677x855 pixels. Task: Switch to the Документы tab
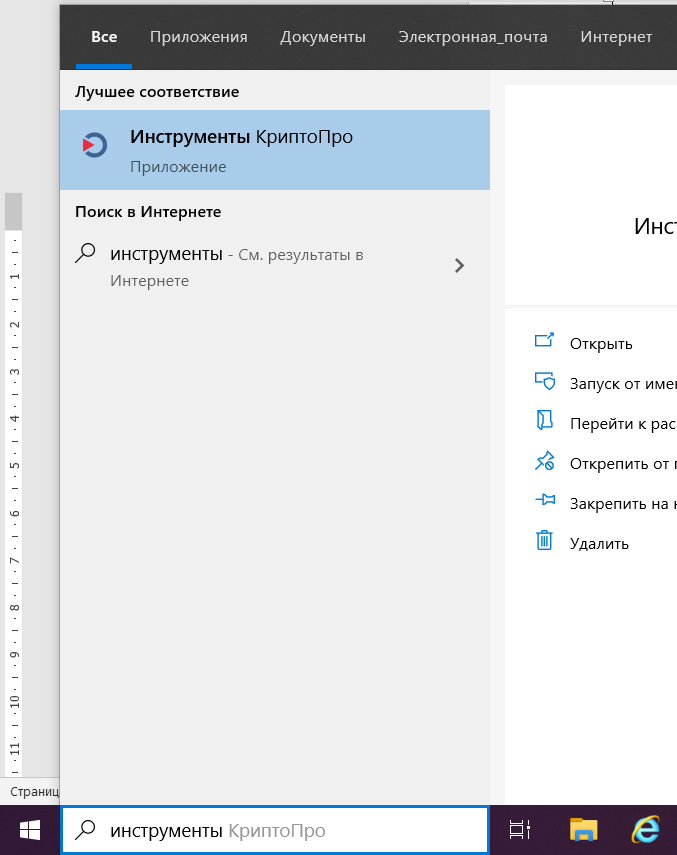click(x=323, y=37)
